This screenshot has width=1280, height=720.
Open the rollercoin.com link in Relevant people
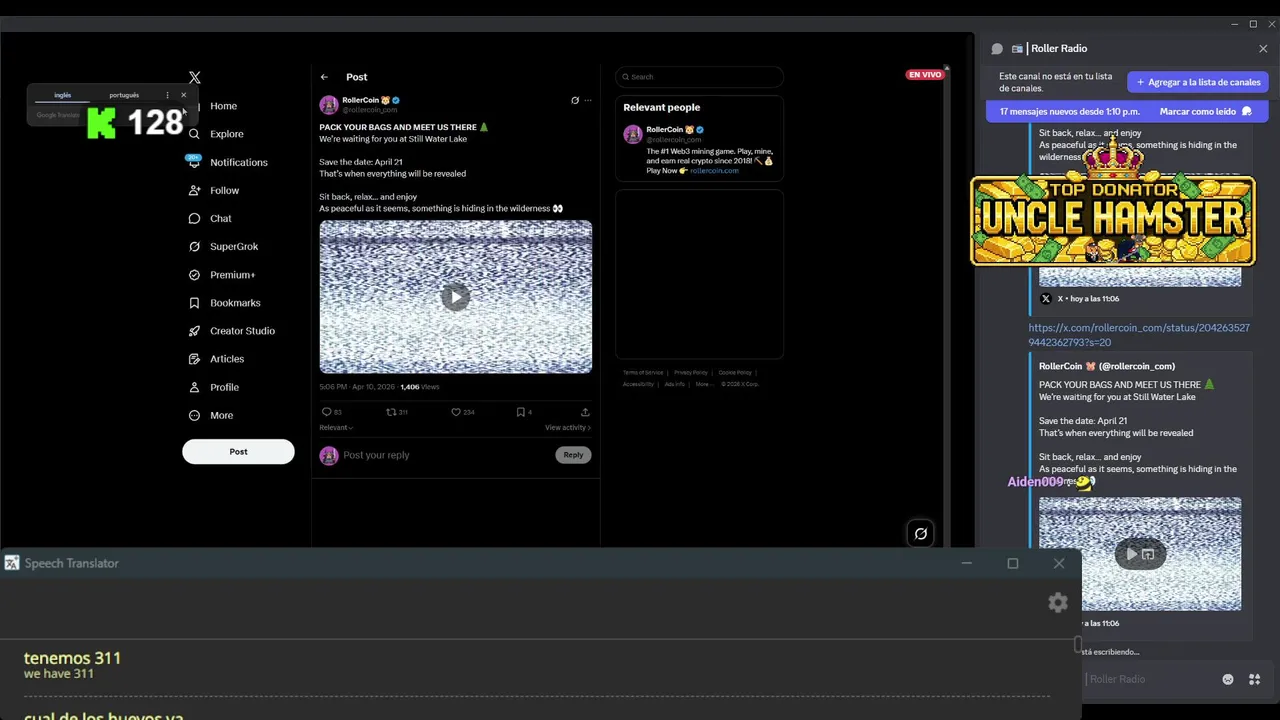[x=714, y=171]
